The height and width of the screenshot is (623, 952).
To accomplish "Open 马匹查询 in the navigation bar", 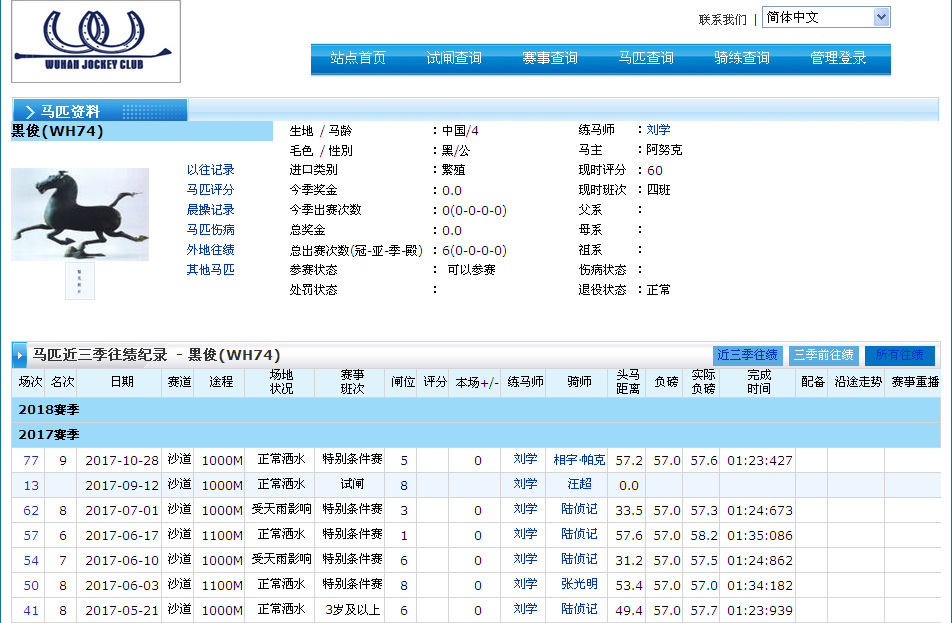I will 646,58.
